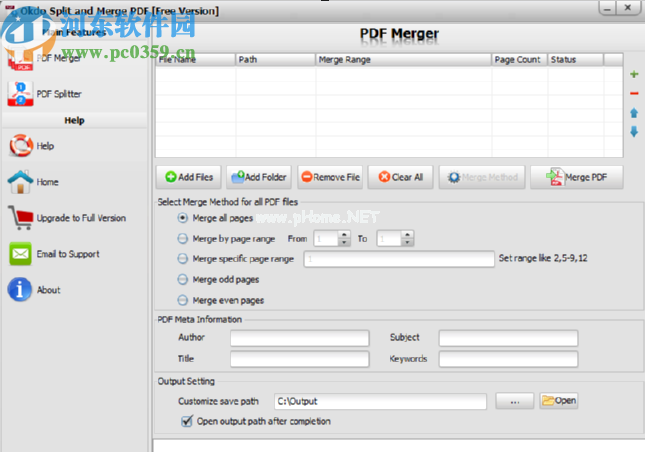Open the About info item
The height and width of the screenshot is (452, 645).
point(34,290)
